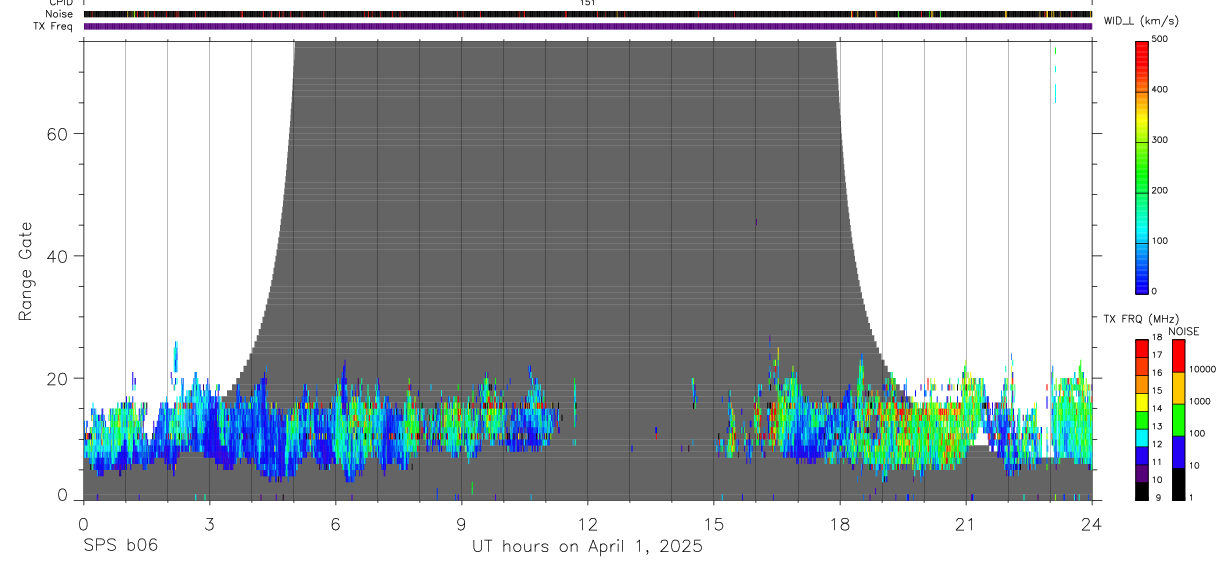Click the 'WID⊥ (km/s)' colorbar title

[1140, 20]
